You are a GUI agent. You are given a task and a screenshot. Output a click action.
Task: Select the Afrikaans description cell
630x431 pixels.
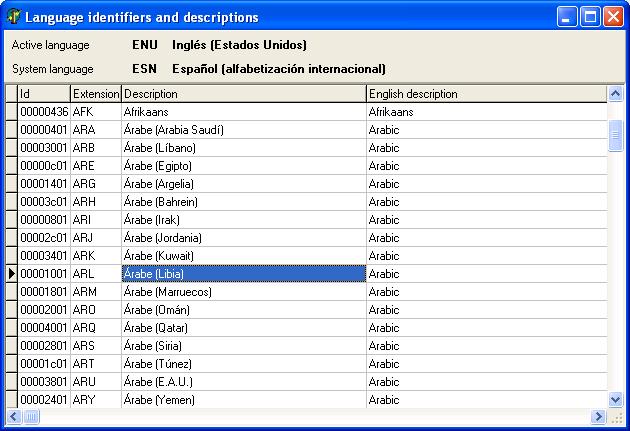243,112
